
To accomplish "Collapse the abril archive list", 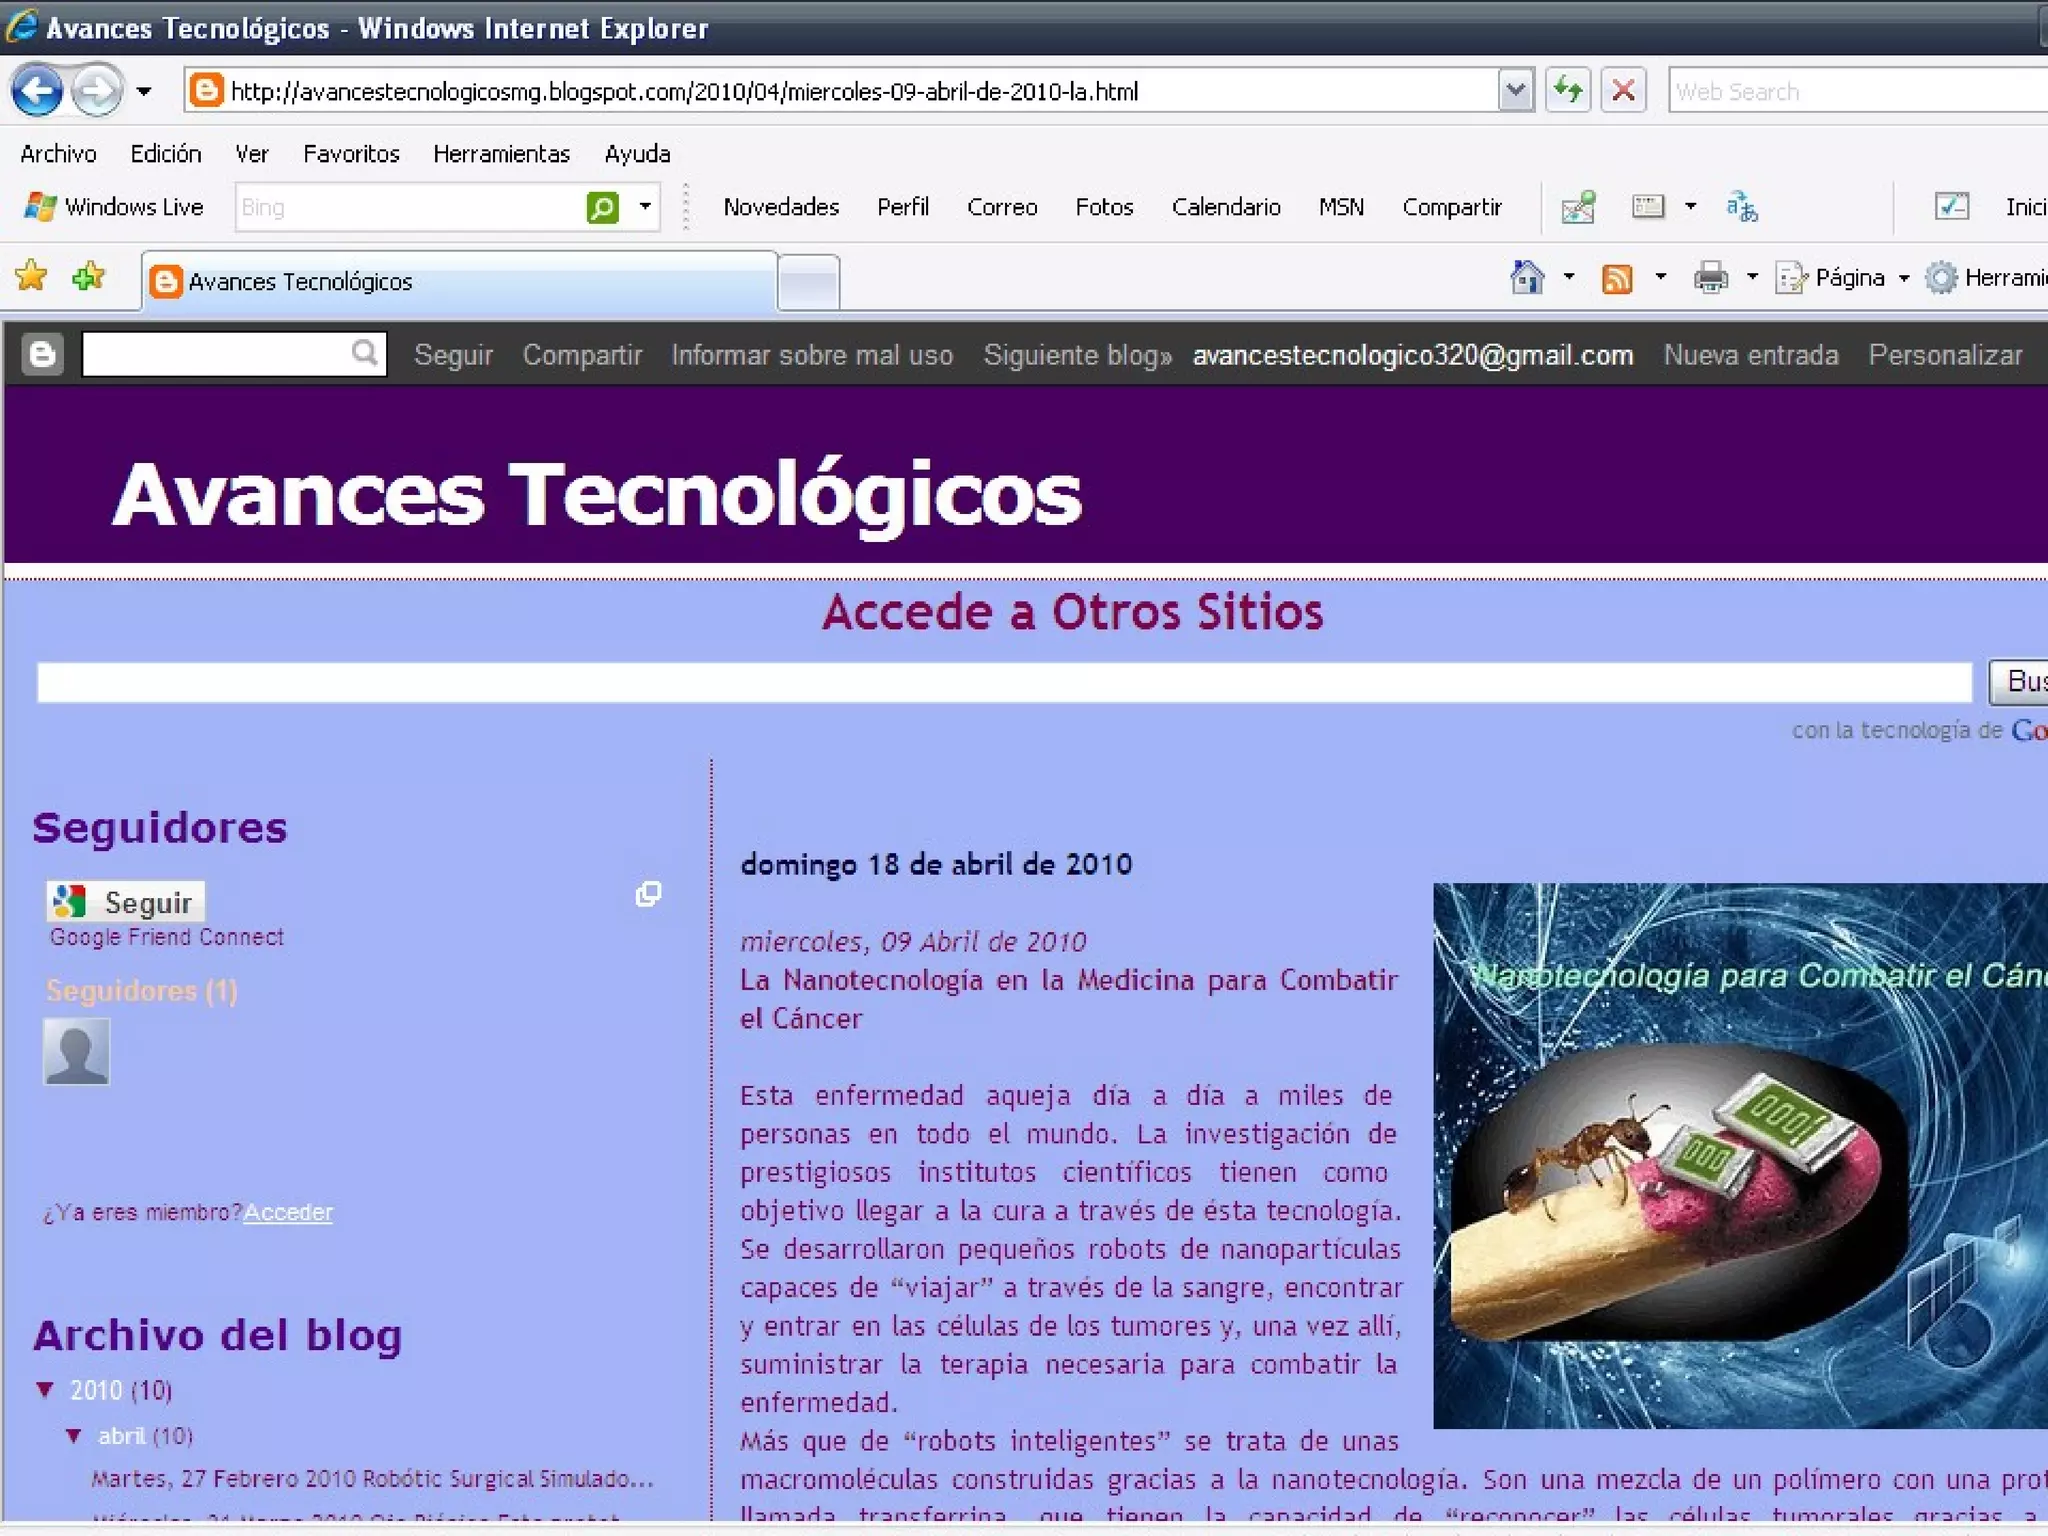I will tap(74, 1435).
